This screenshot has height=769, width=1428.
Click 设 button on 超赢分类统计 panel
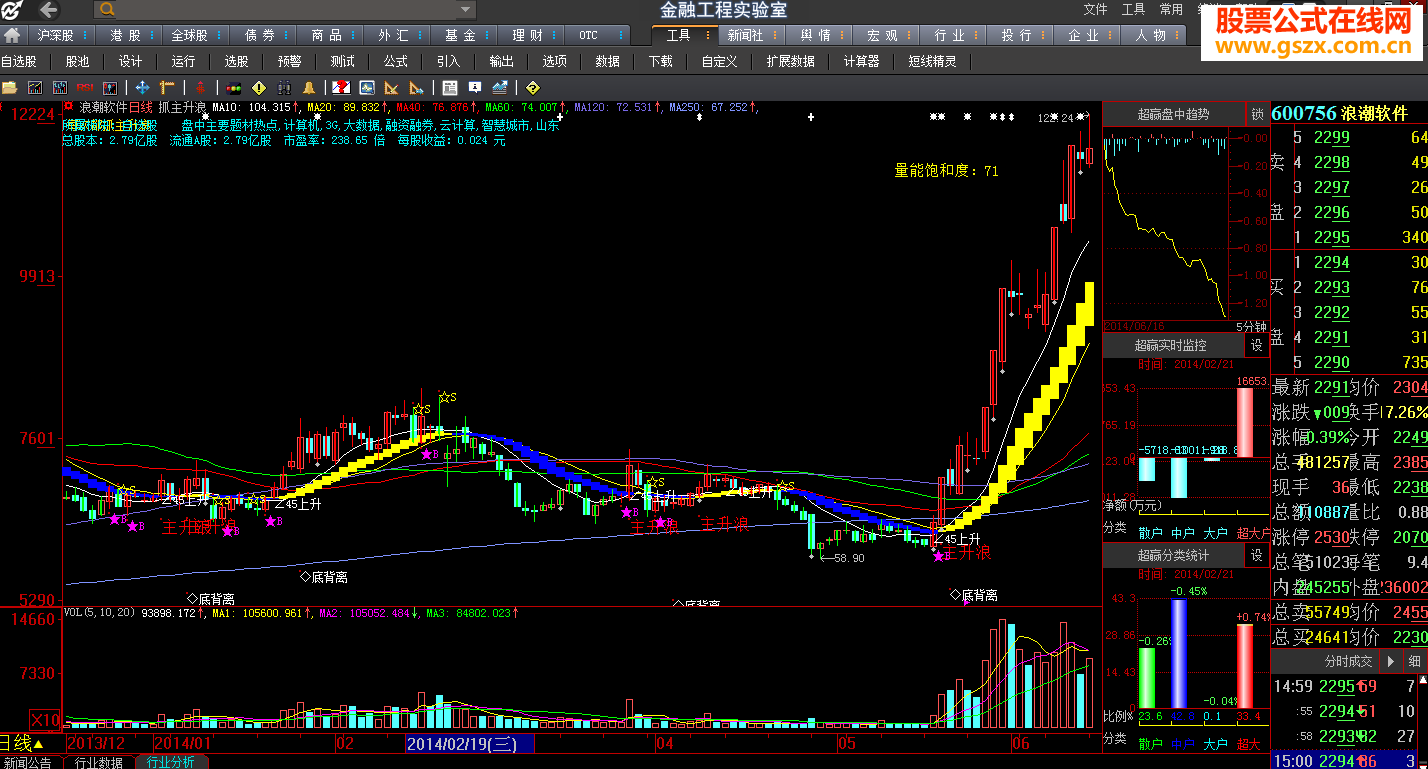pyautogui.click(x=1256, y=555)
